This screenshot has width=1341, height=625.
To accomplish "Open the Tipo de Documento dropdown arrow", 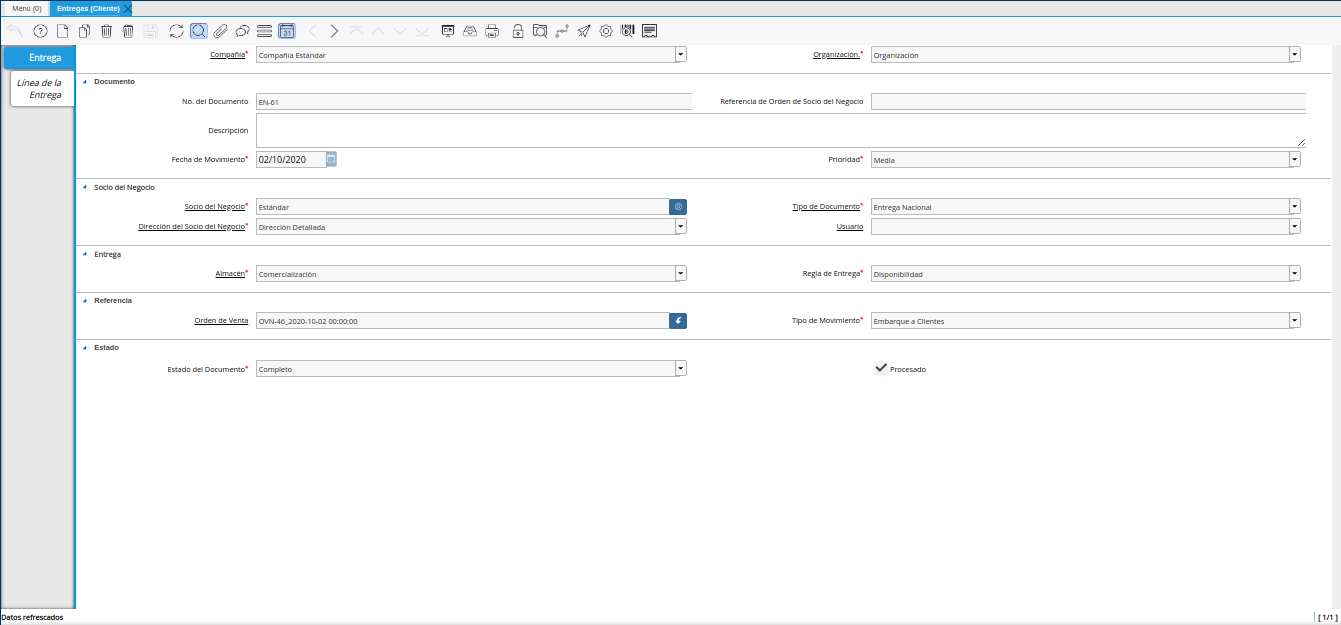I will pyautogui.click(x=1295, y=207).
